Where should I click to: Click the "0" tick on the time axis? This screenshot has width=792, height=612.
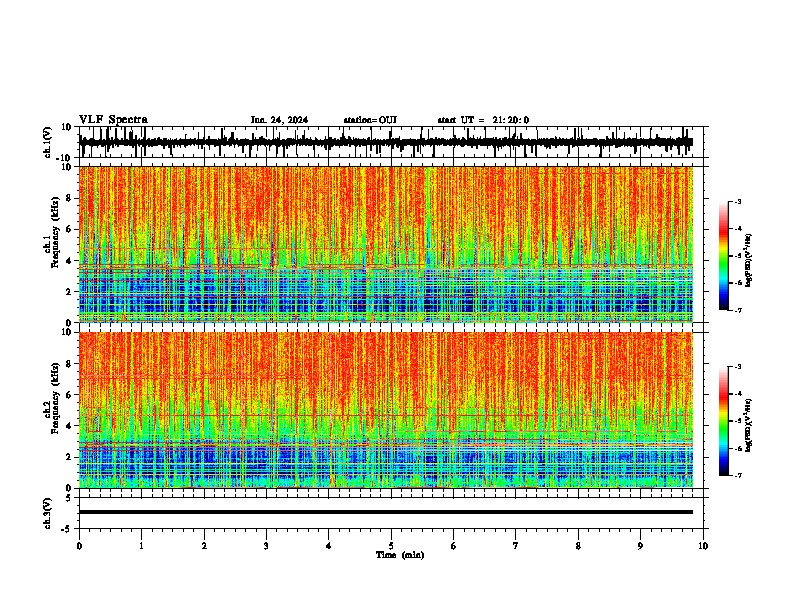79,546
